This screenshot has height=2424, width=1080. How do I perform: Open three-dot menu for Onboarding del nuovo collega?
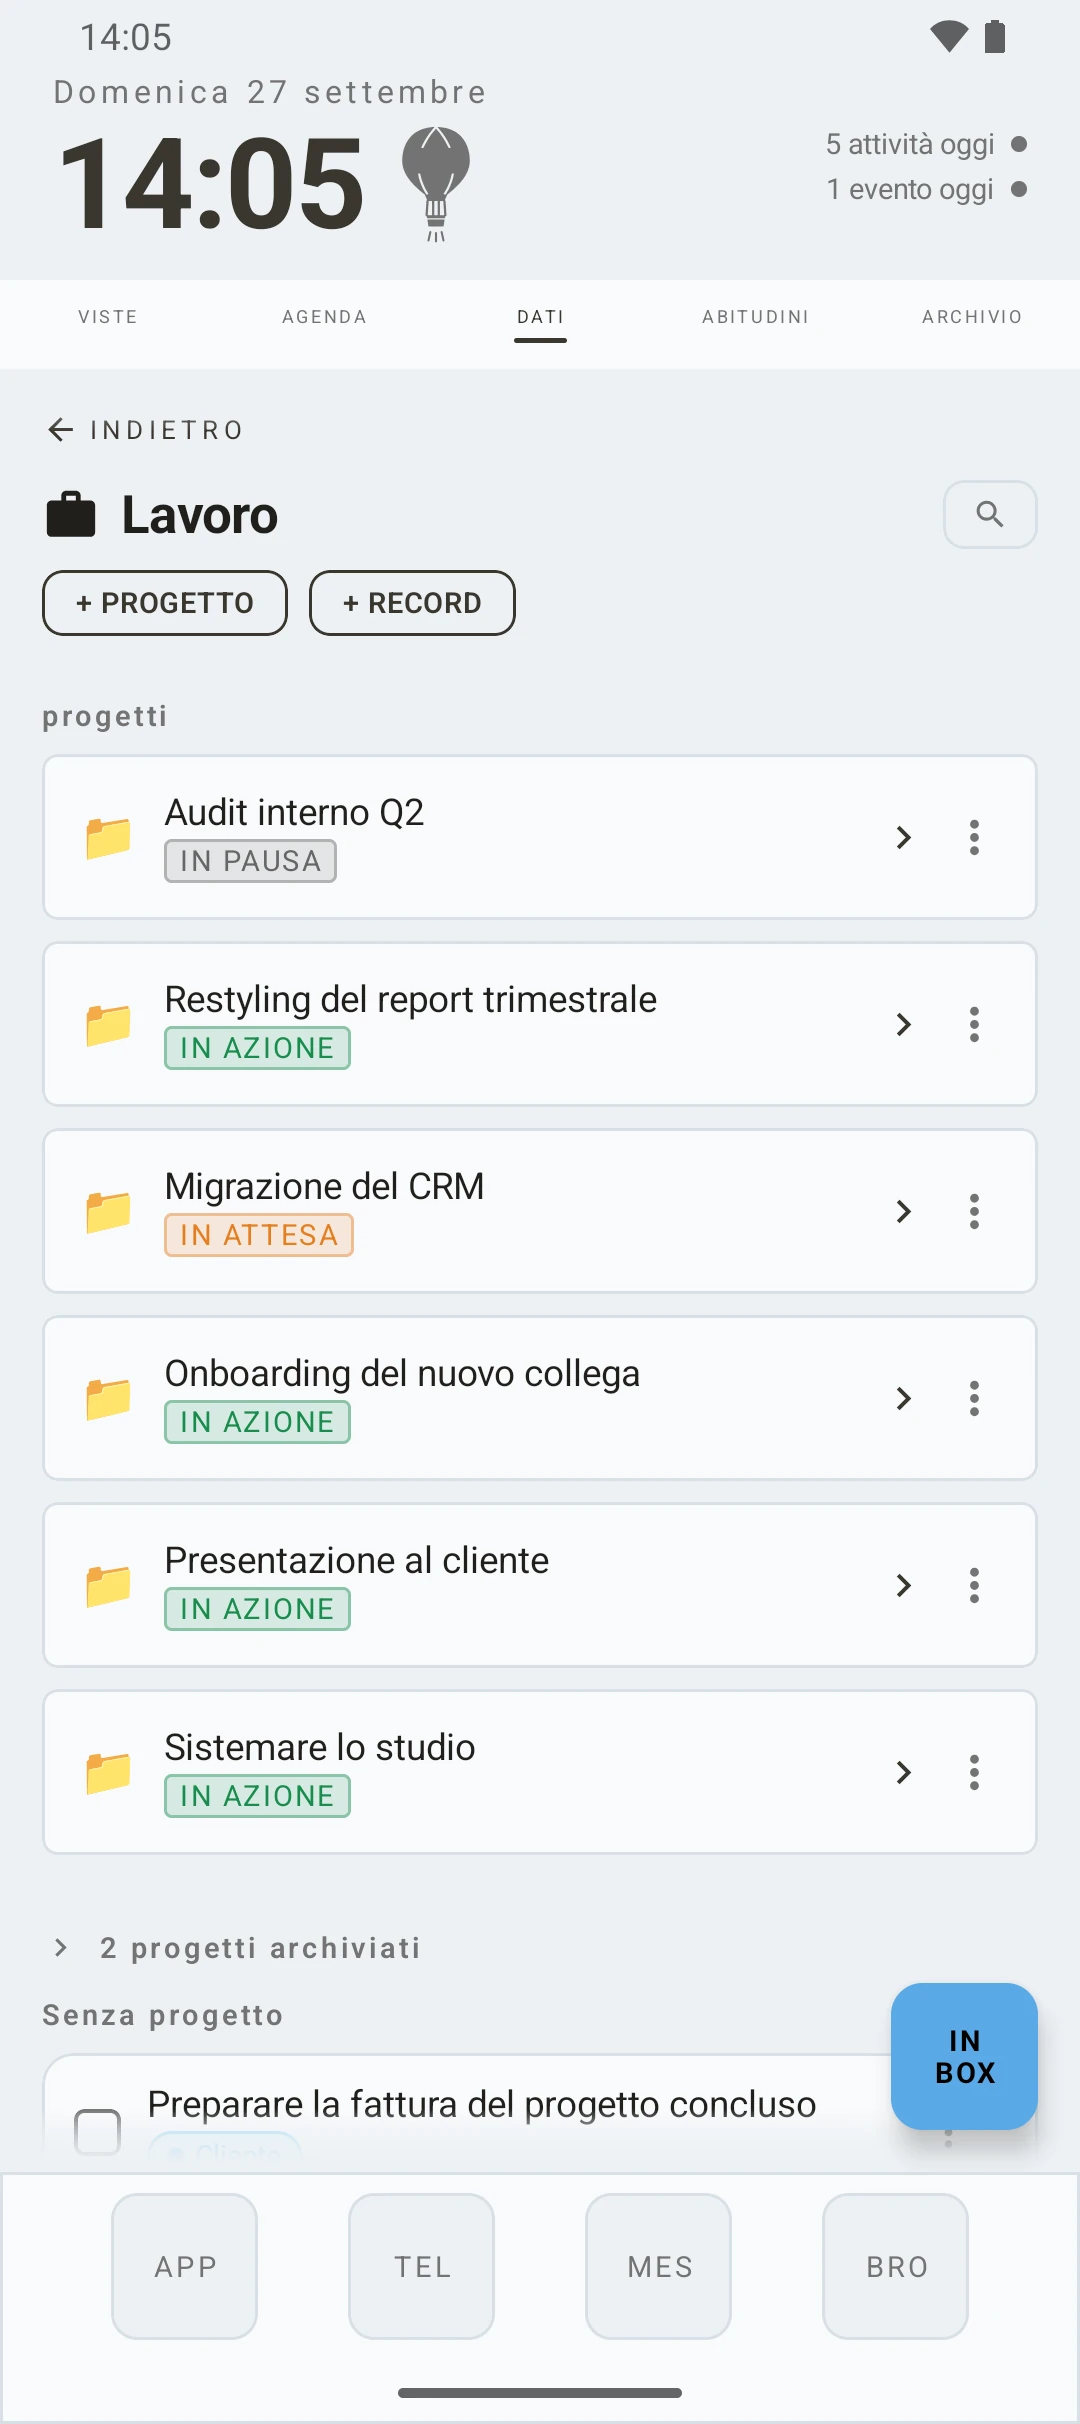pos(974,1398)
